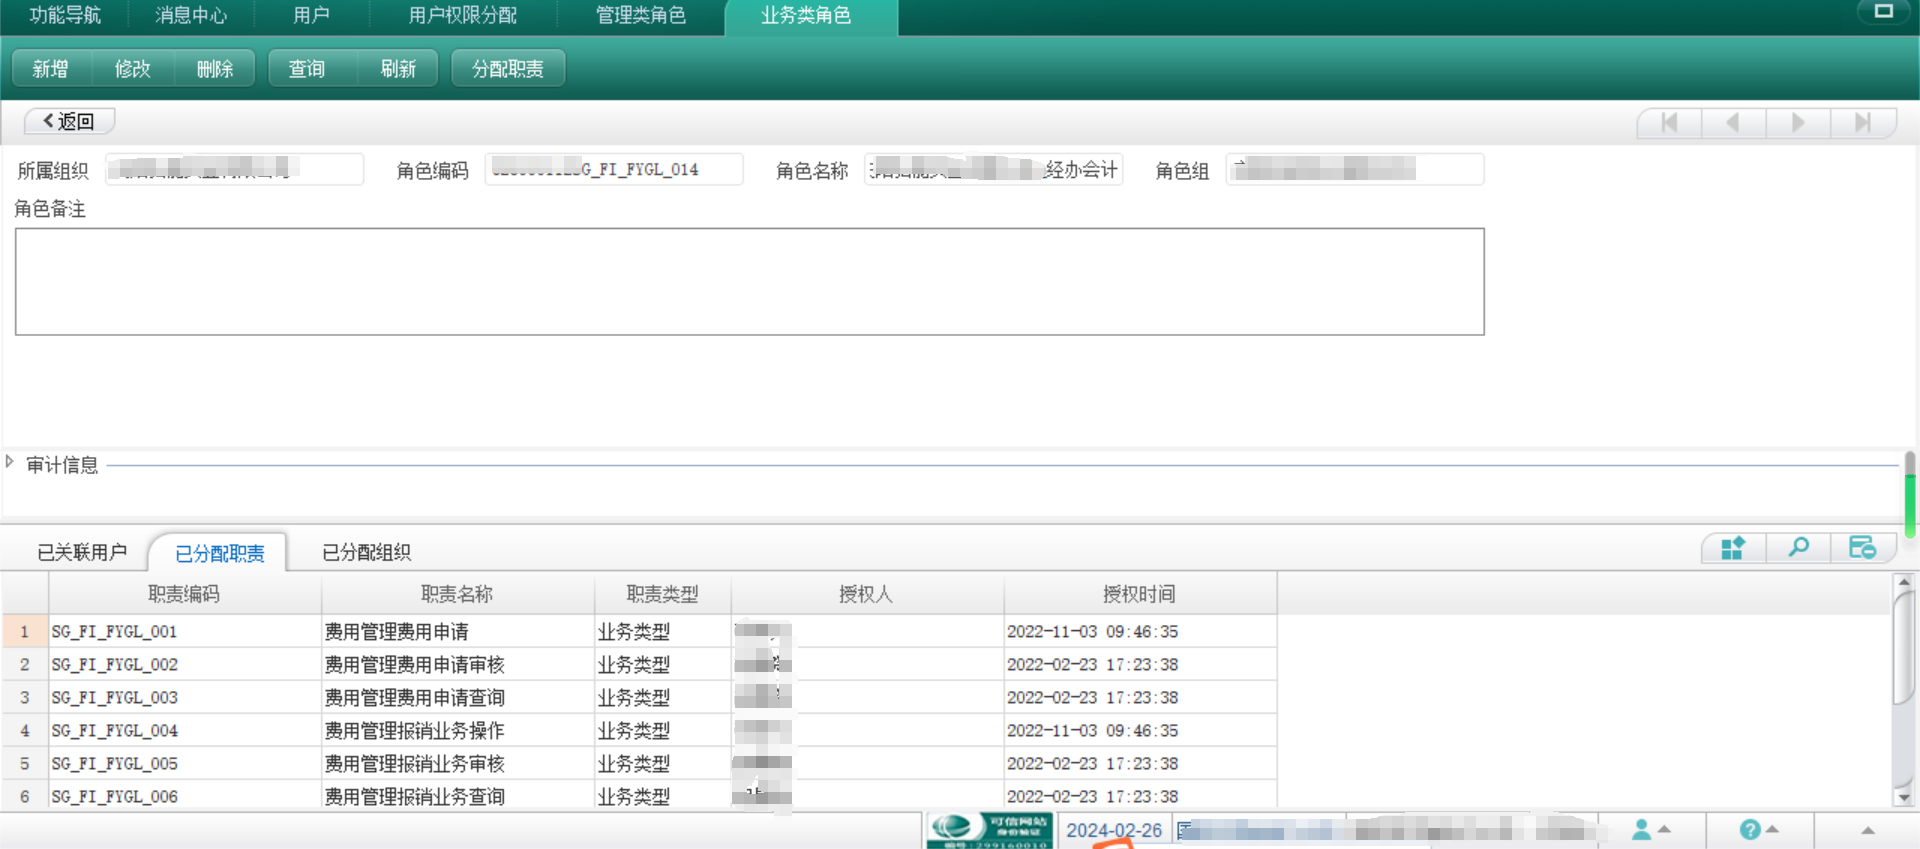This screenshot has width=1920, height=849.
Task: Expand the rightmost status bar up arrow
Action: pos(1867,830)
